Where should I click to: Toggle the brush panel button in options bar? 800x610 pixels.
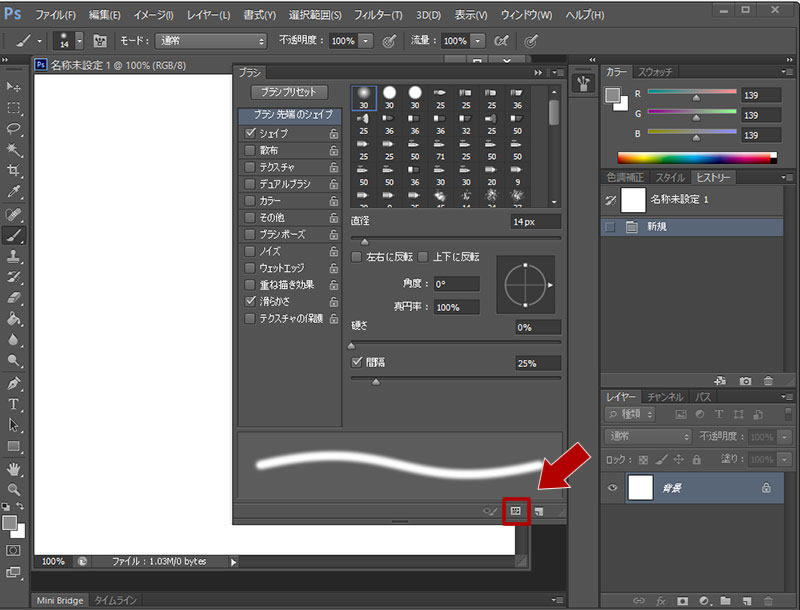(100, 41)
